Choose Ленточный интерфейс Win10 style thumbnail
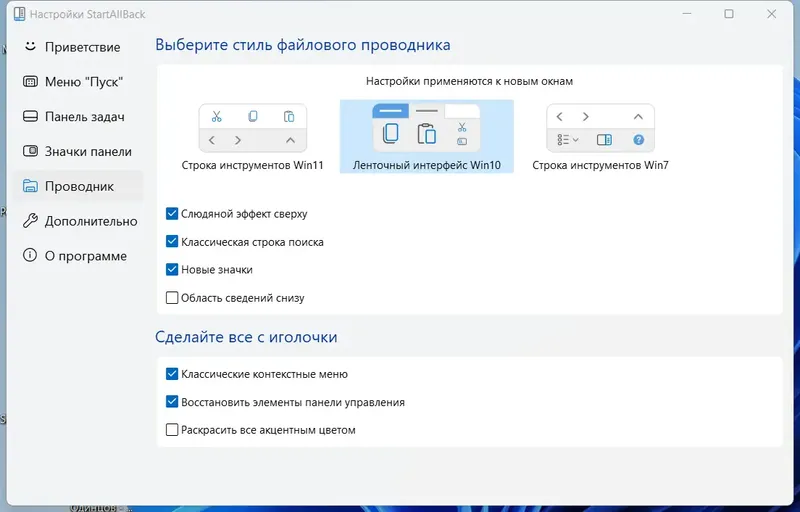Image resolution: width=800 pixels, height=512 pixels. (x=427, y=128)
